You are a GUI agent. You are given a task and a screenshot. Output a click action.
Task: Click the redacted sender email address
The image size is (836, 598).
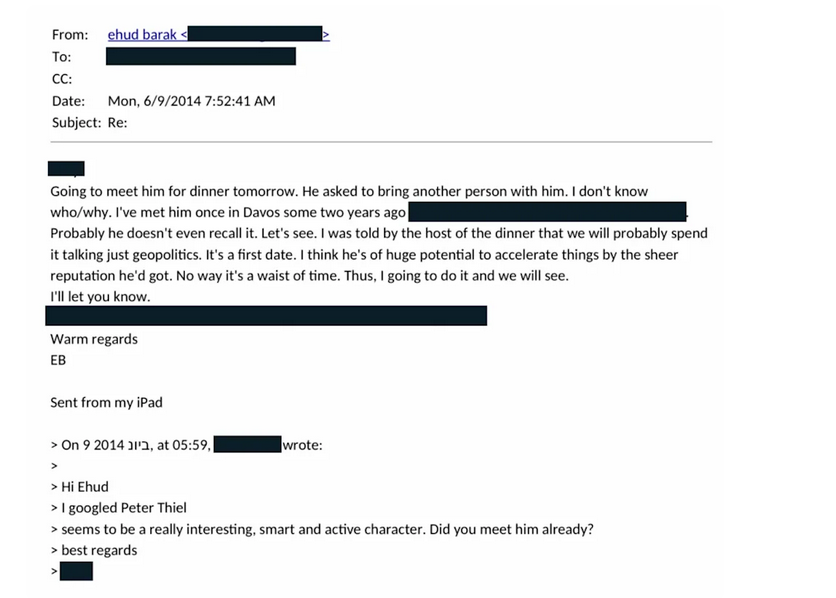254,34
